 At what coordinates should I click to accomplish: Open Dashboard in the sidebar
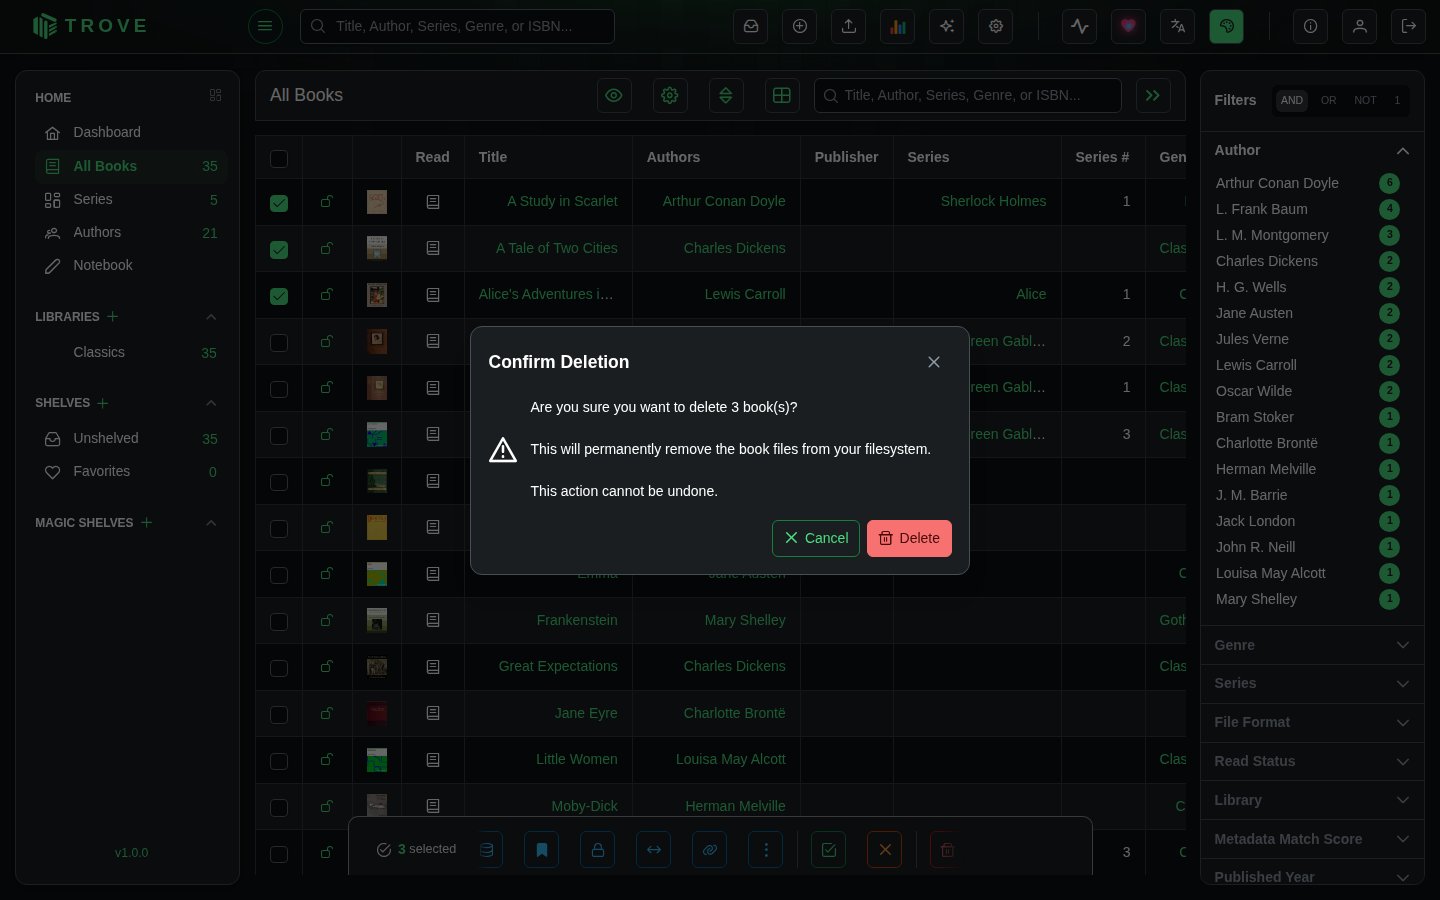(x=131, y=132)
